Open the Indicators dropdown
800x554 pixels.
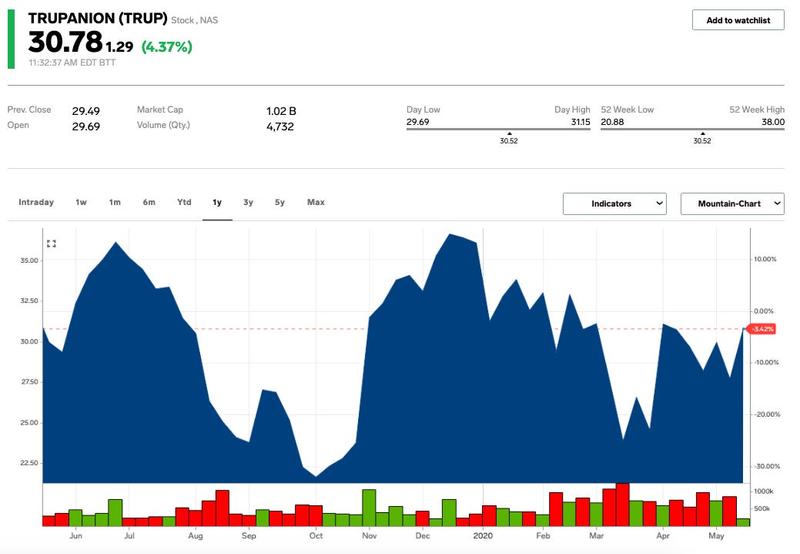coord(614,204)
